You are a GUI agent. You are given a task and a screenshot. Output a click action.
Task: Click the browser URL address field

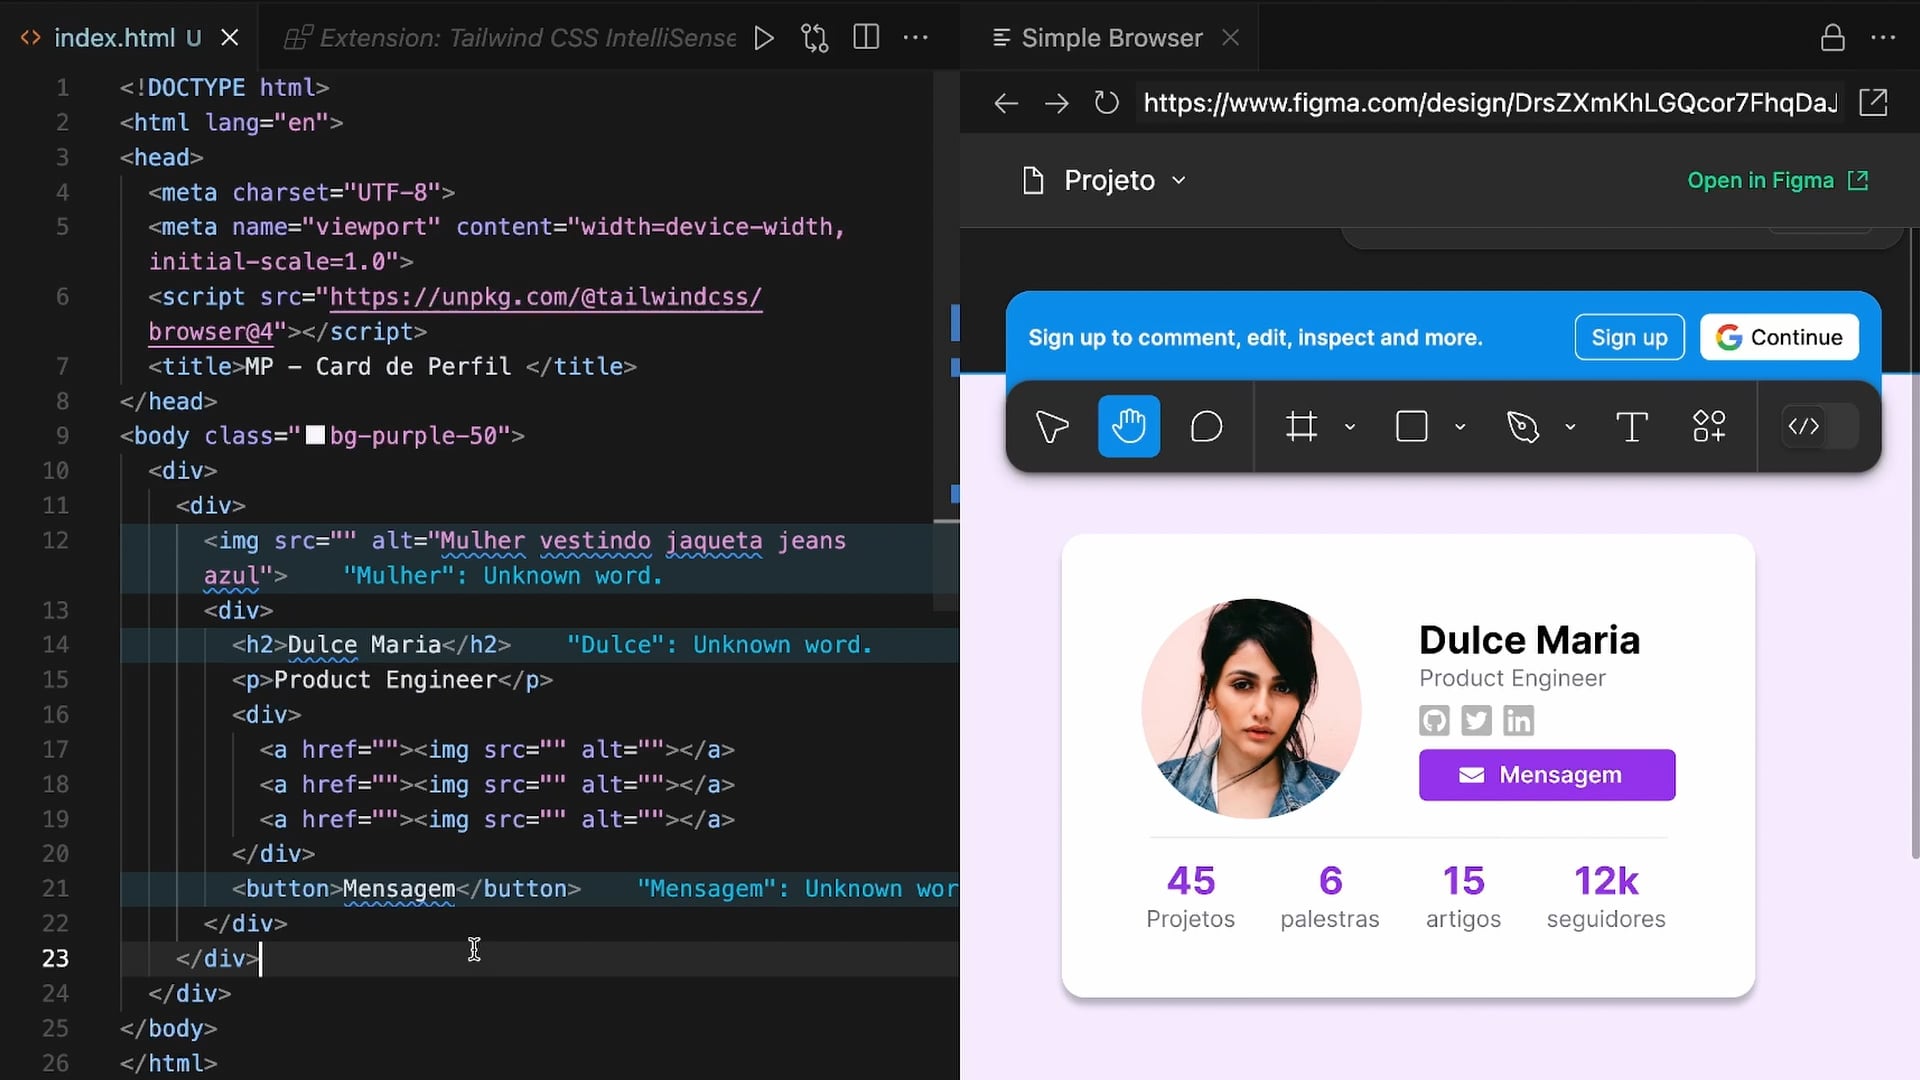point(1490,103)
